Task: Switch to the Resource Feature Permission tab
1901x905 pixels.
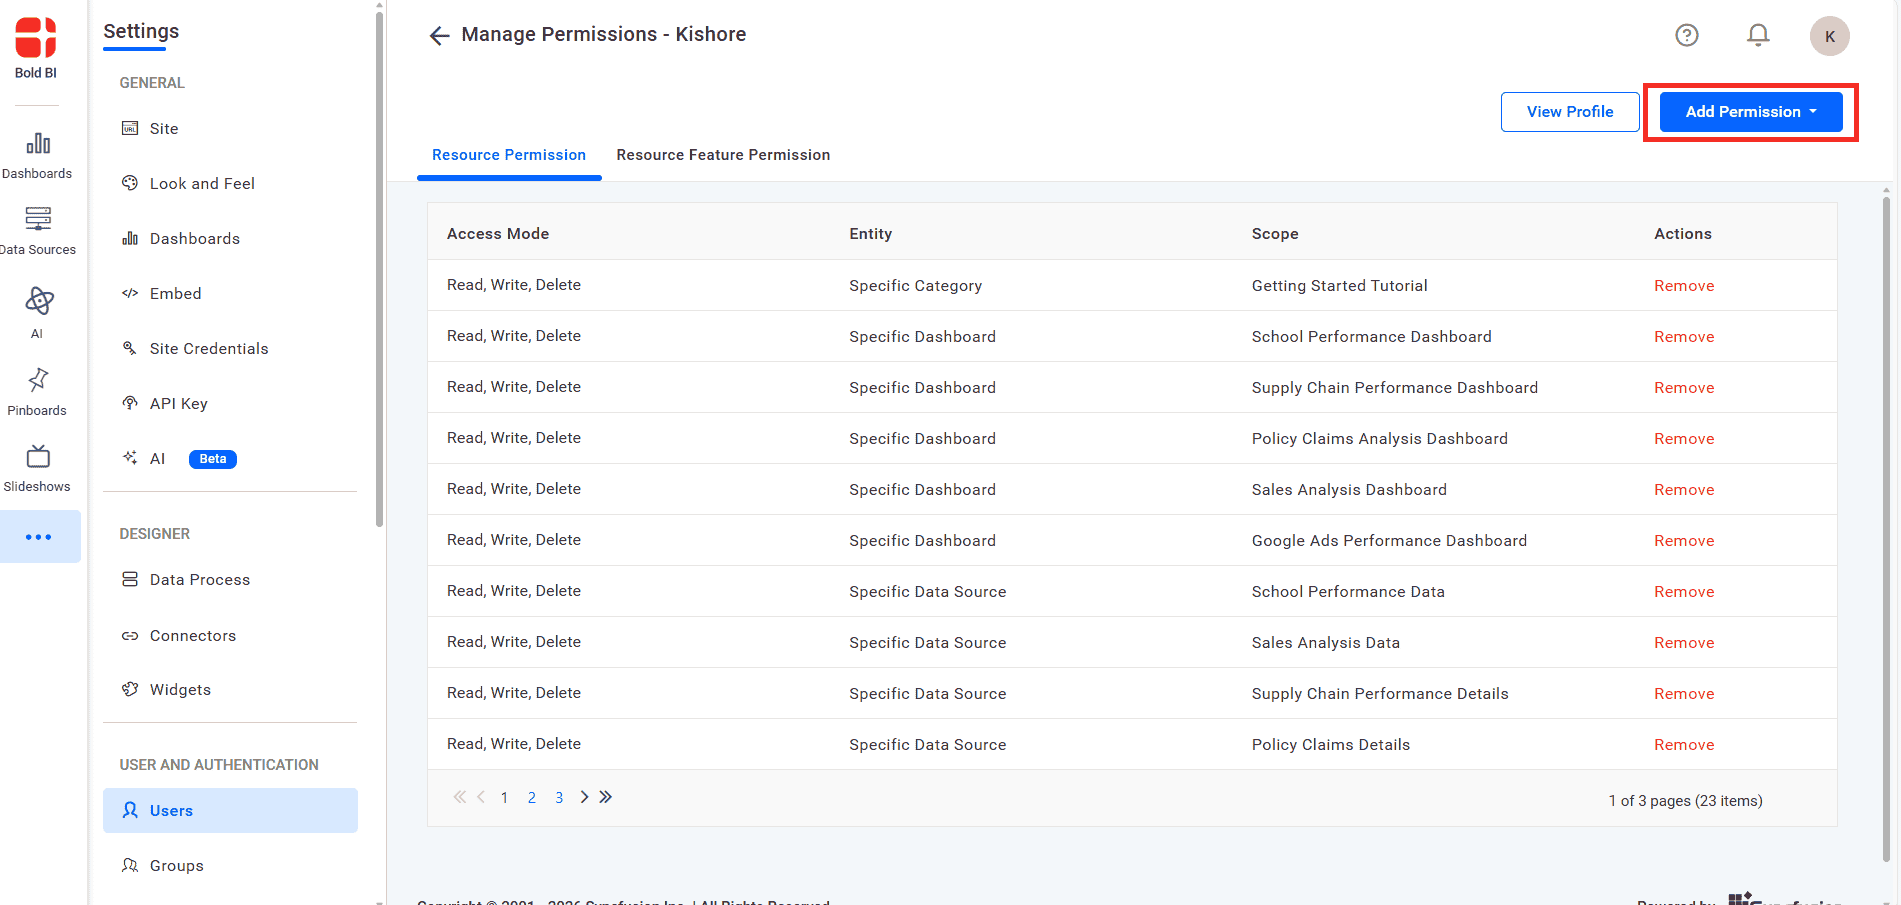Action: (x=723, y=155)
